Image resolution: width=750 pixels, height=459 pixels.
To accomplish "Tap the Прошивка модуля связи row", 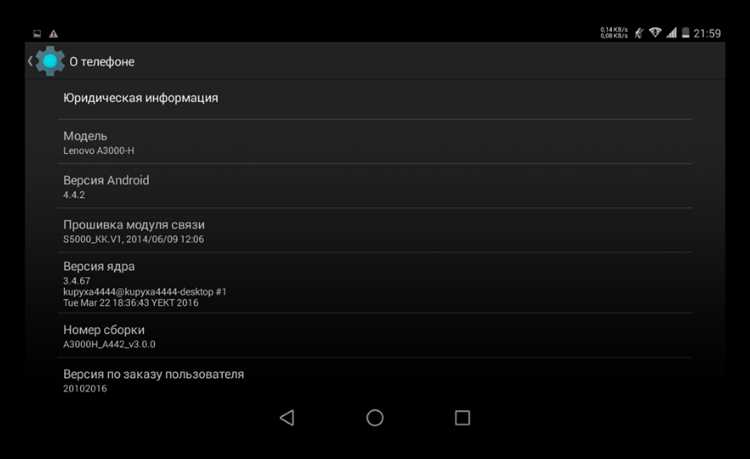I will pyautogui.click(x=375, y=231).
